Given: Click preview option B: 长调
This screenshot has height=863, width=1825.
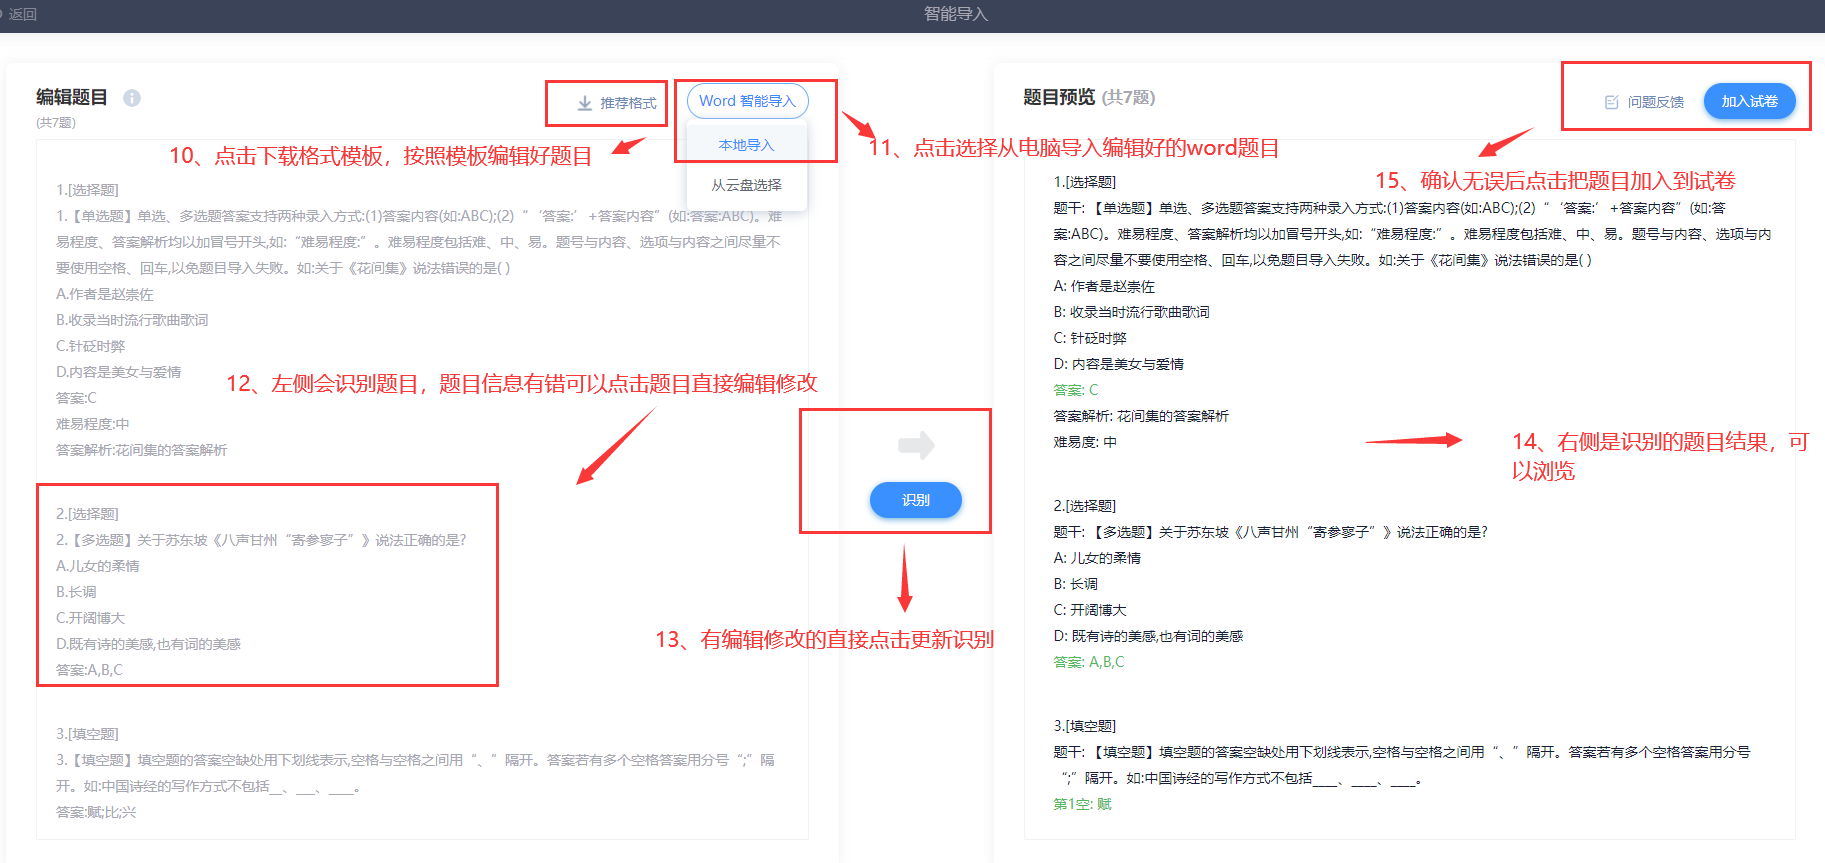Looking at the screenshot, I should tap(1076, 584).
